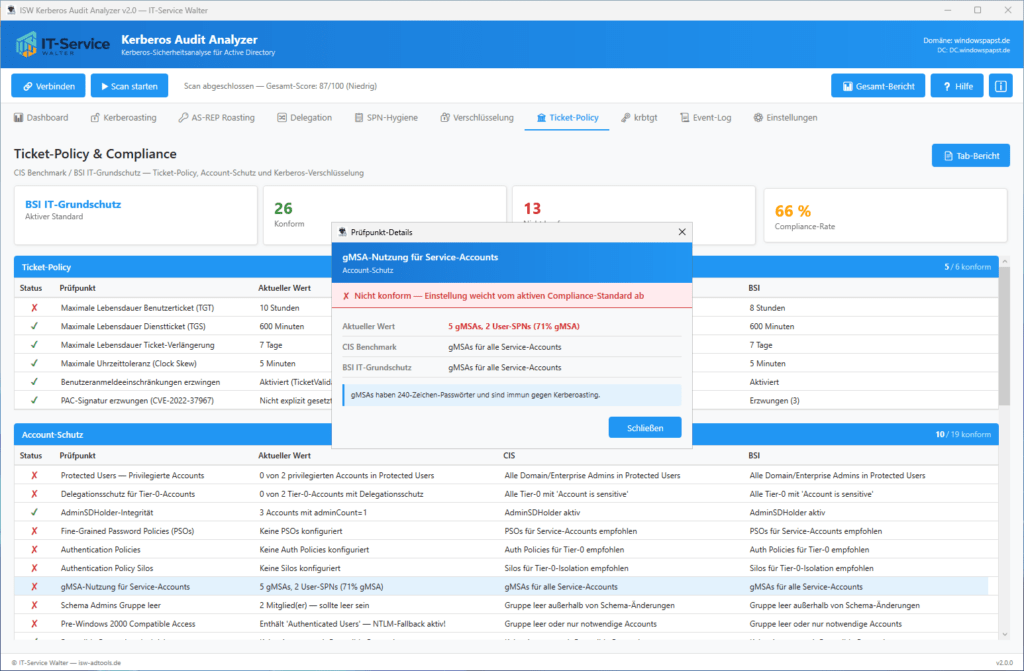Click the Account-Schutz section header
Image resolution: width=1024 pixels, height=671 pixels.
click(506, 434)
